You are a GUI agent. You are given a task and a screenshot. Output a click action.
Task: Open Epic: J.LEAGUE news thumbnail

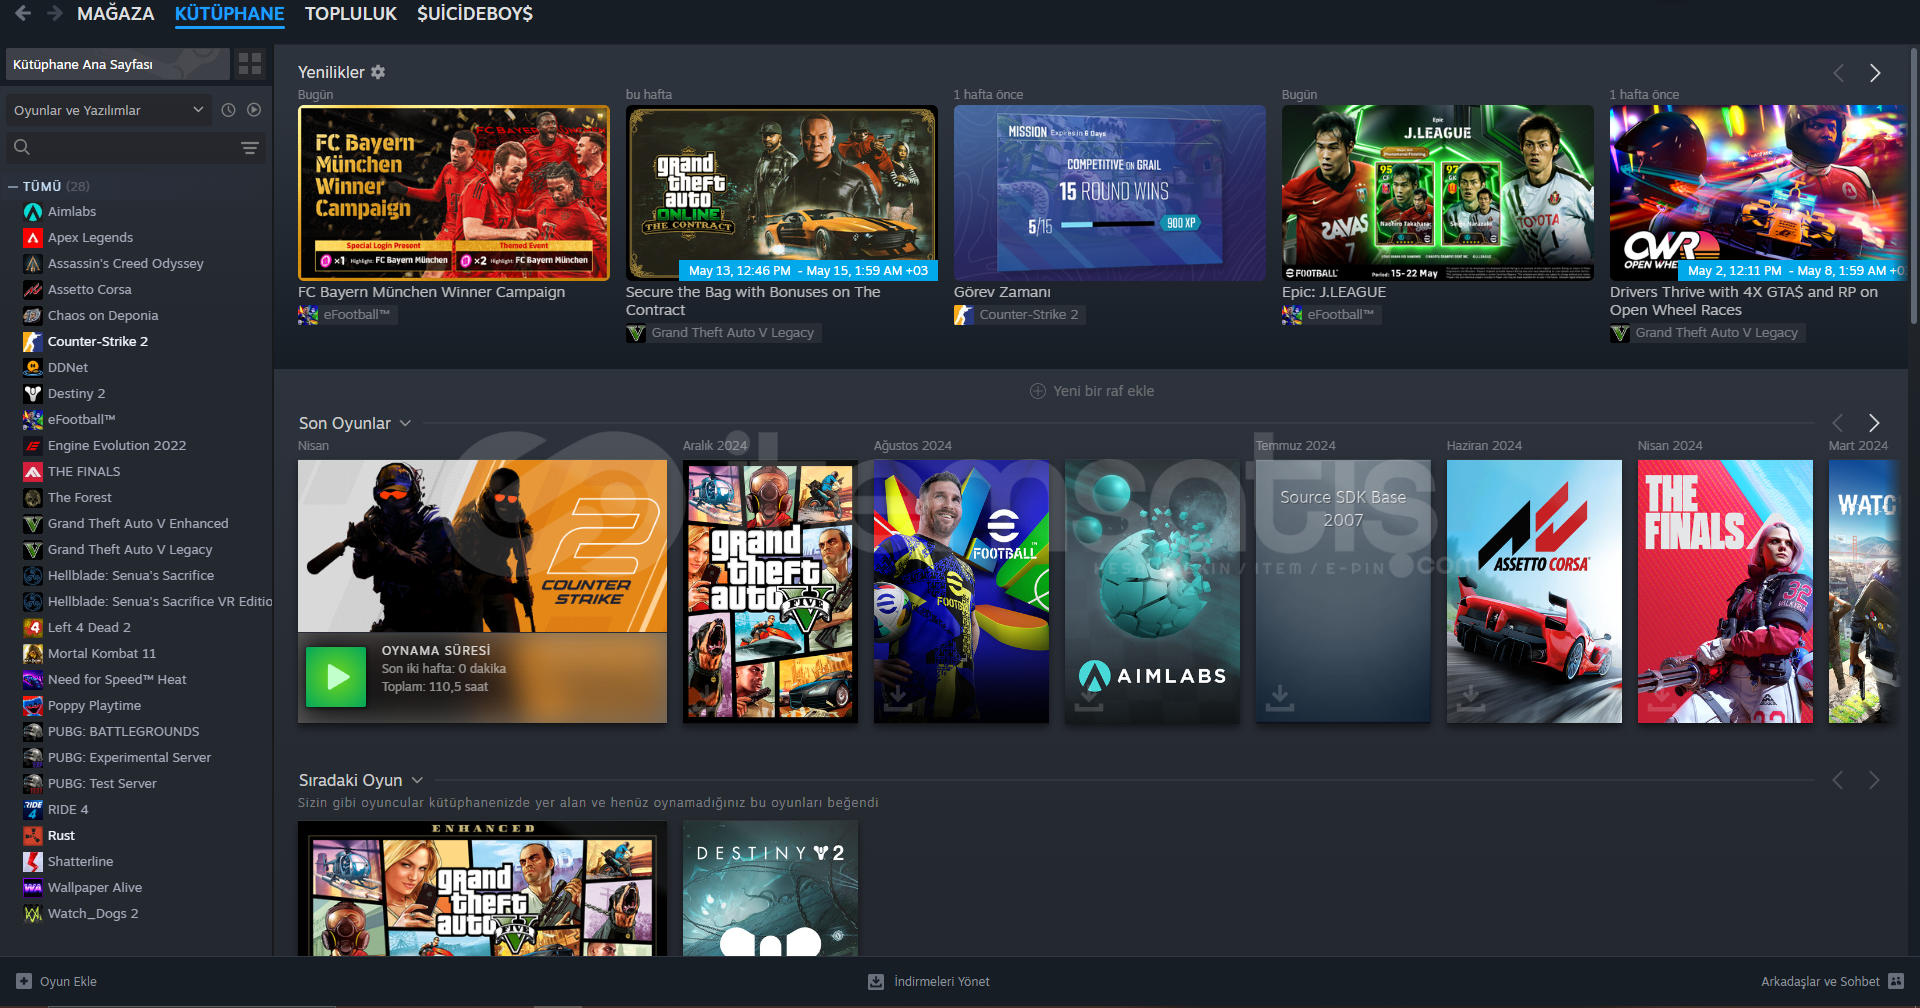1438,193
